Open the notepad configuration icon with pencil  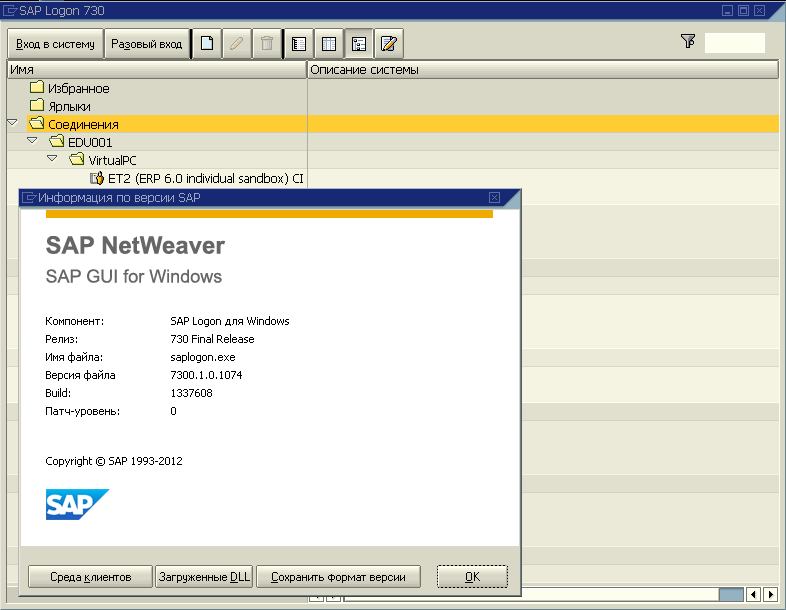(389, 44)
